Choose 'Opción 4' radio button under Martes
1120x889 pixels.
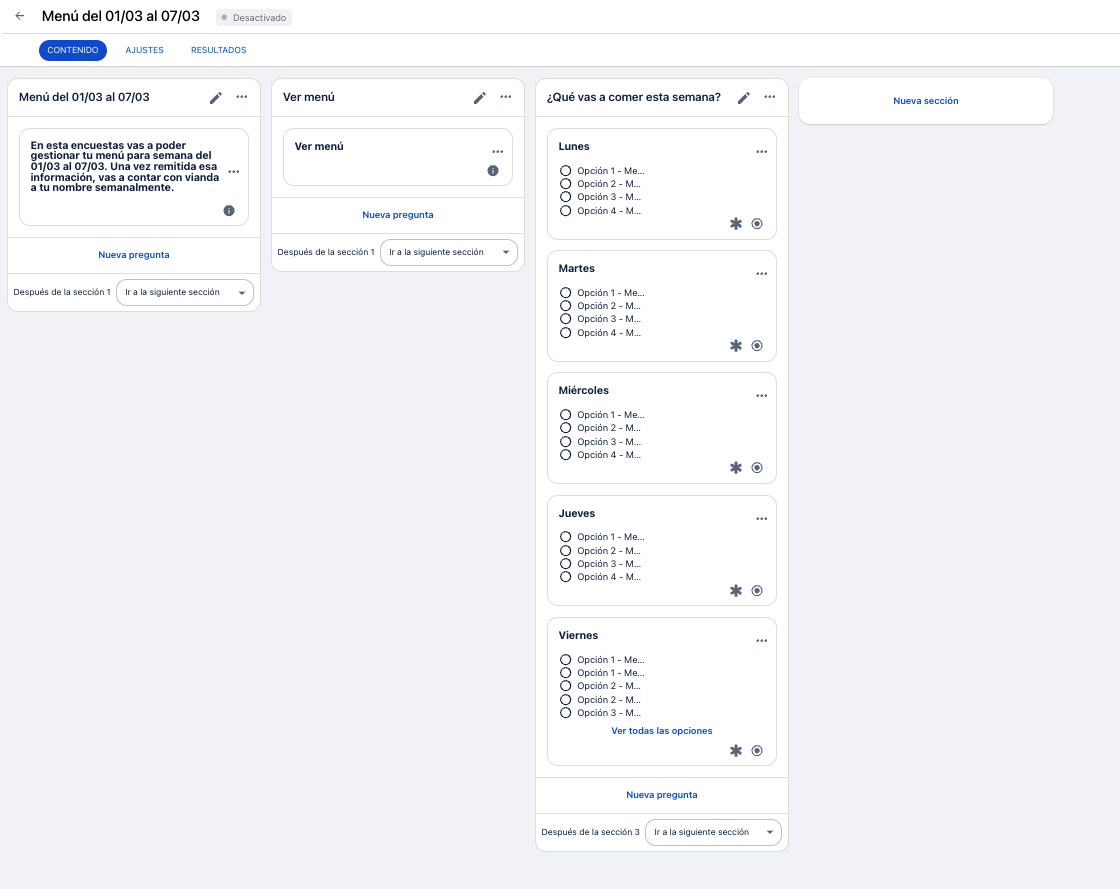[566, 333]
